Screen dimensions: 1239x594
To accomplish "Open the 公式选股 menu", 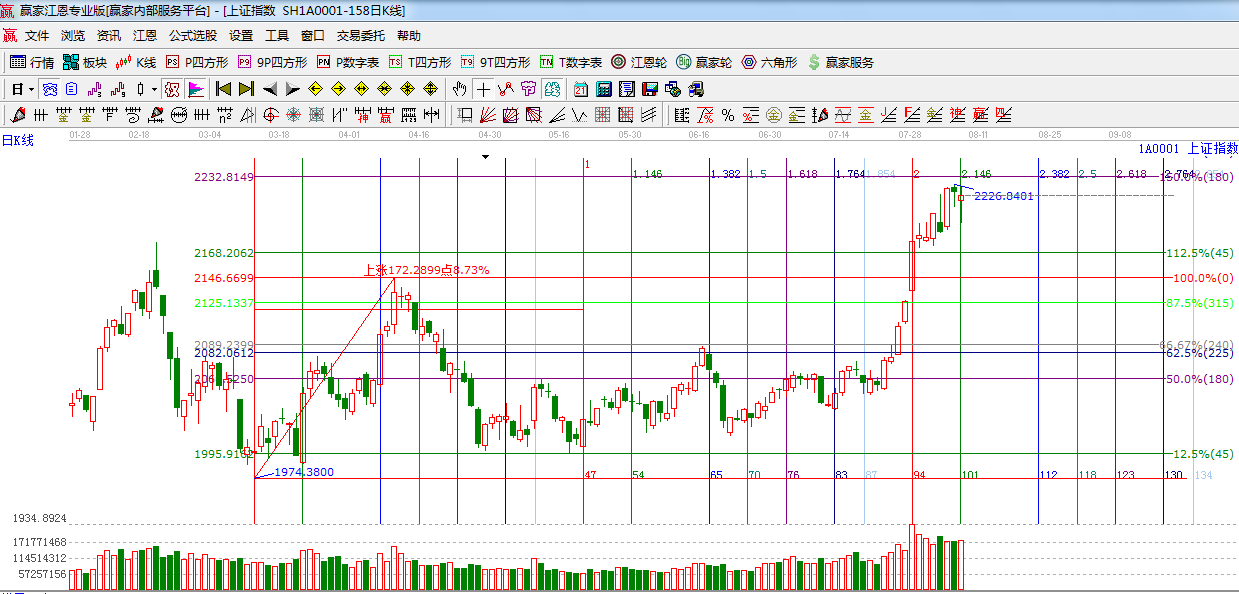I will tap(193, 36).
